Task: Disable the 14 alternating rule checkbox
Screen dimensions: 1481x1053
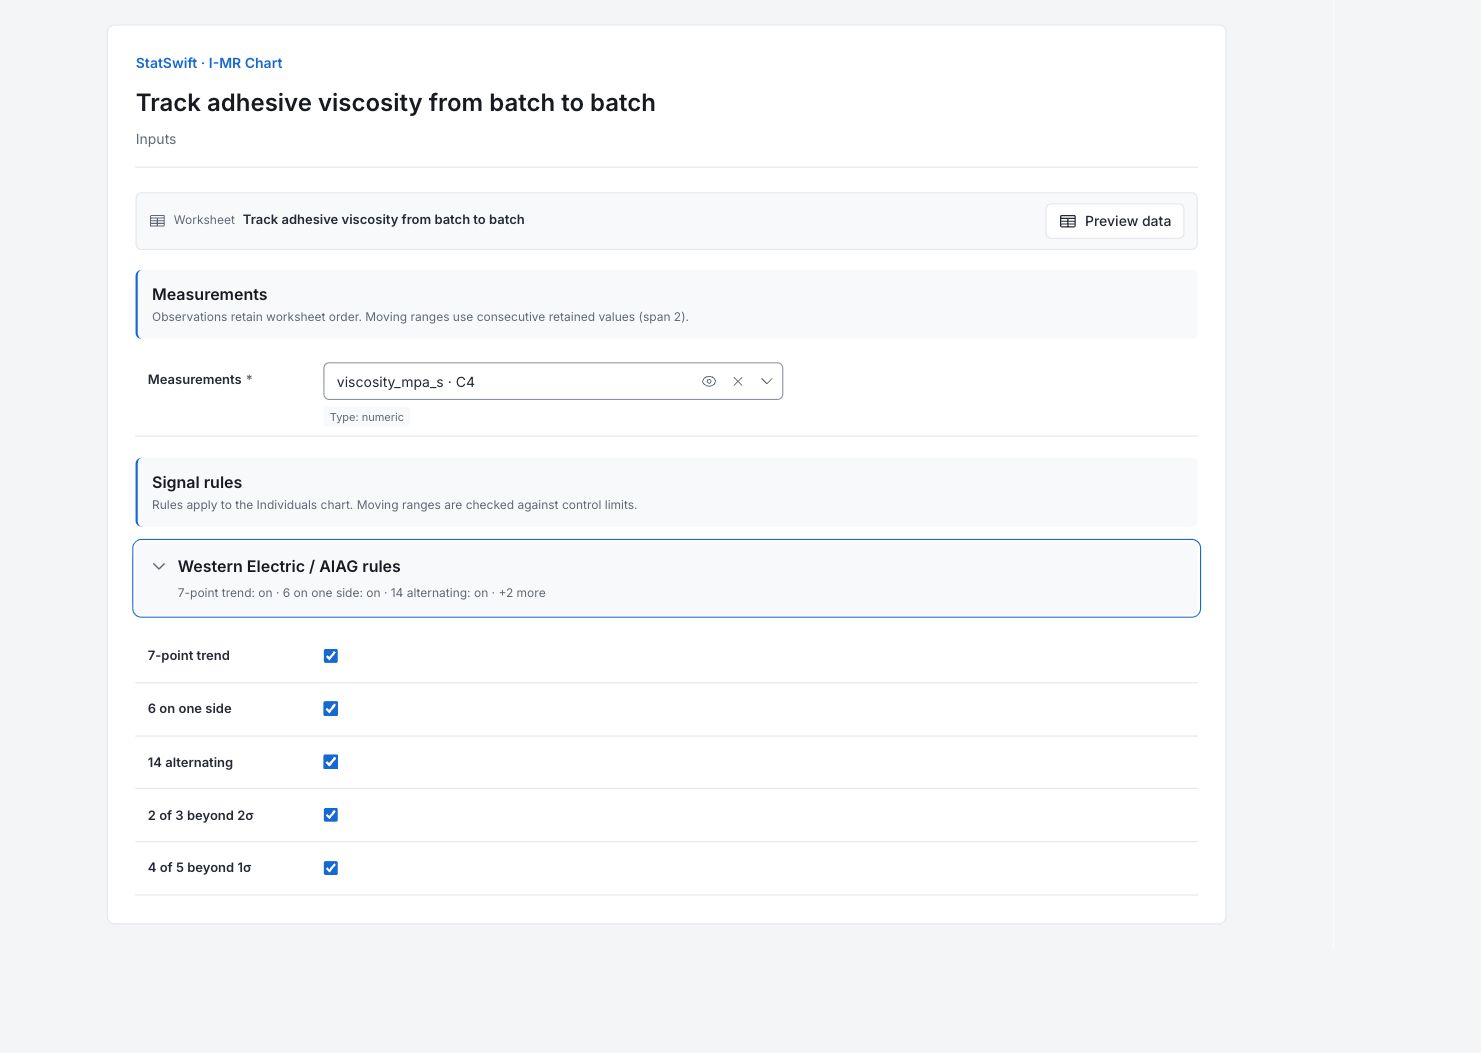Action: coord(331,762)
